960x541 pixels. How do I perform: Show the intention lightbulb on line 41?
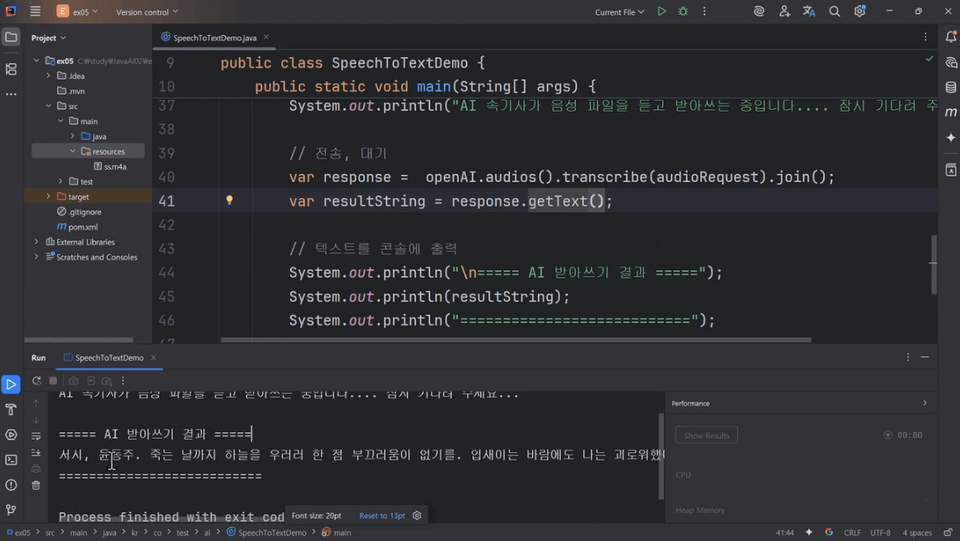click(230, 200)
